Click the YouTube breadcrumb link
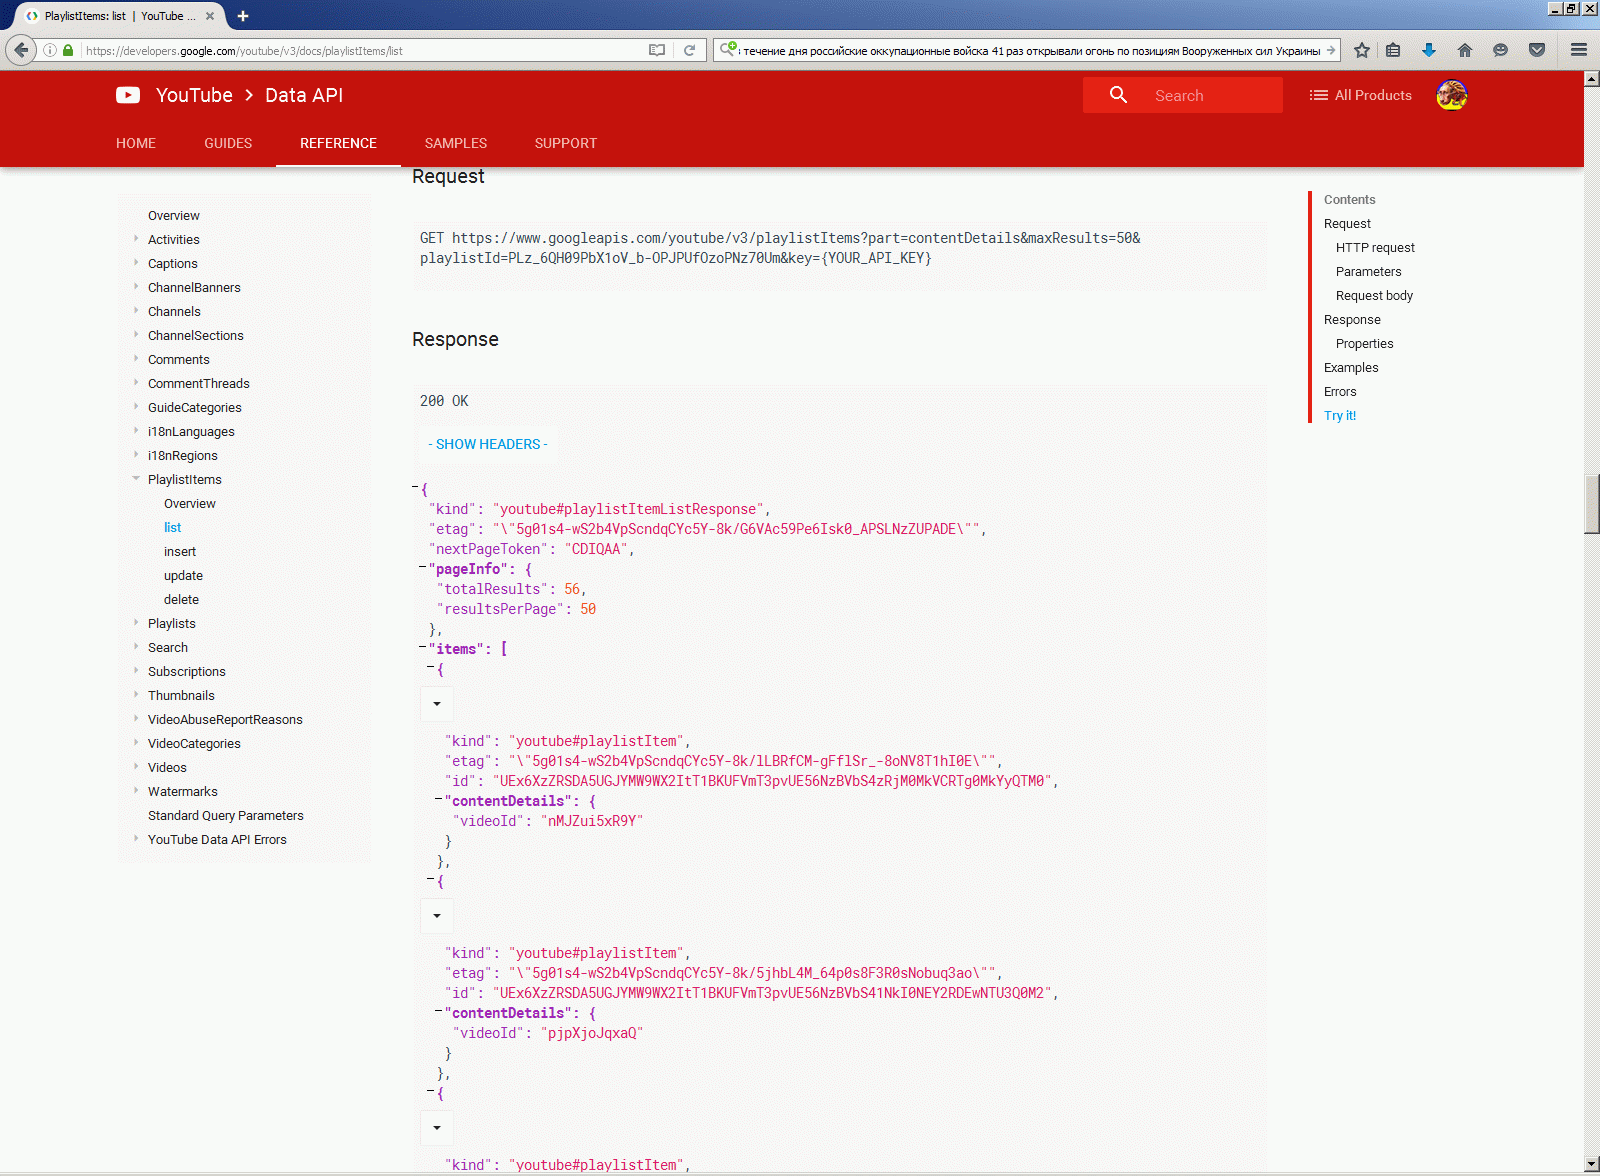This screenshot has height=1176, width=1600. coord(194,95)
